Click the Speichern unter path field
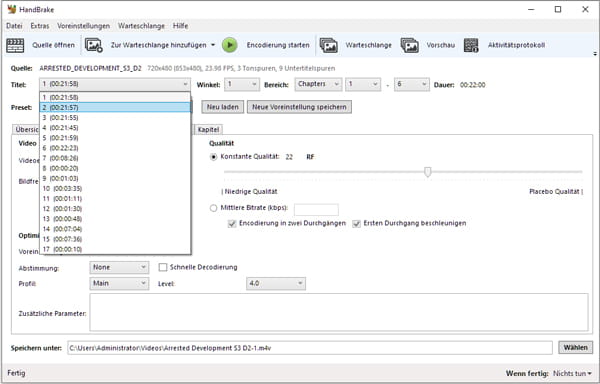The height and width of the screenshot is (384, 600). point(310,348)
